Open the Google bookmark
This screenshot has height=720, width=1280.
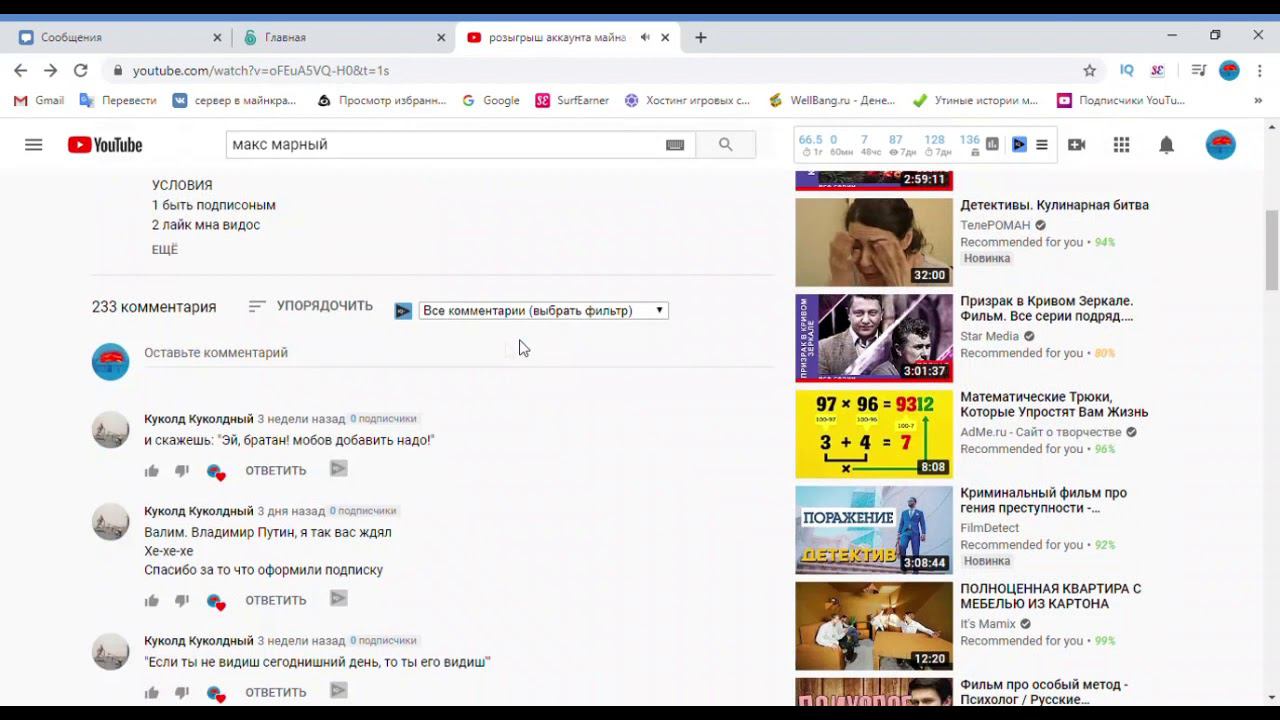pos(491,100)
